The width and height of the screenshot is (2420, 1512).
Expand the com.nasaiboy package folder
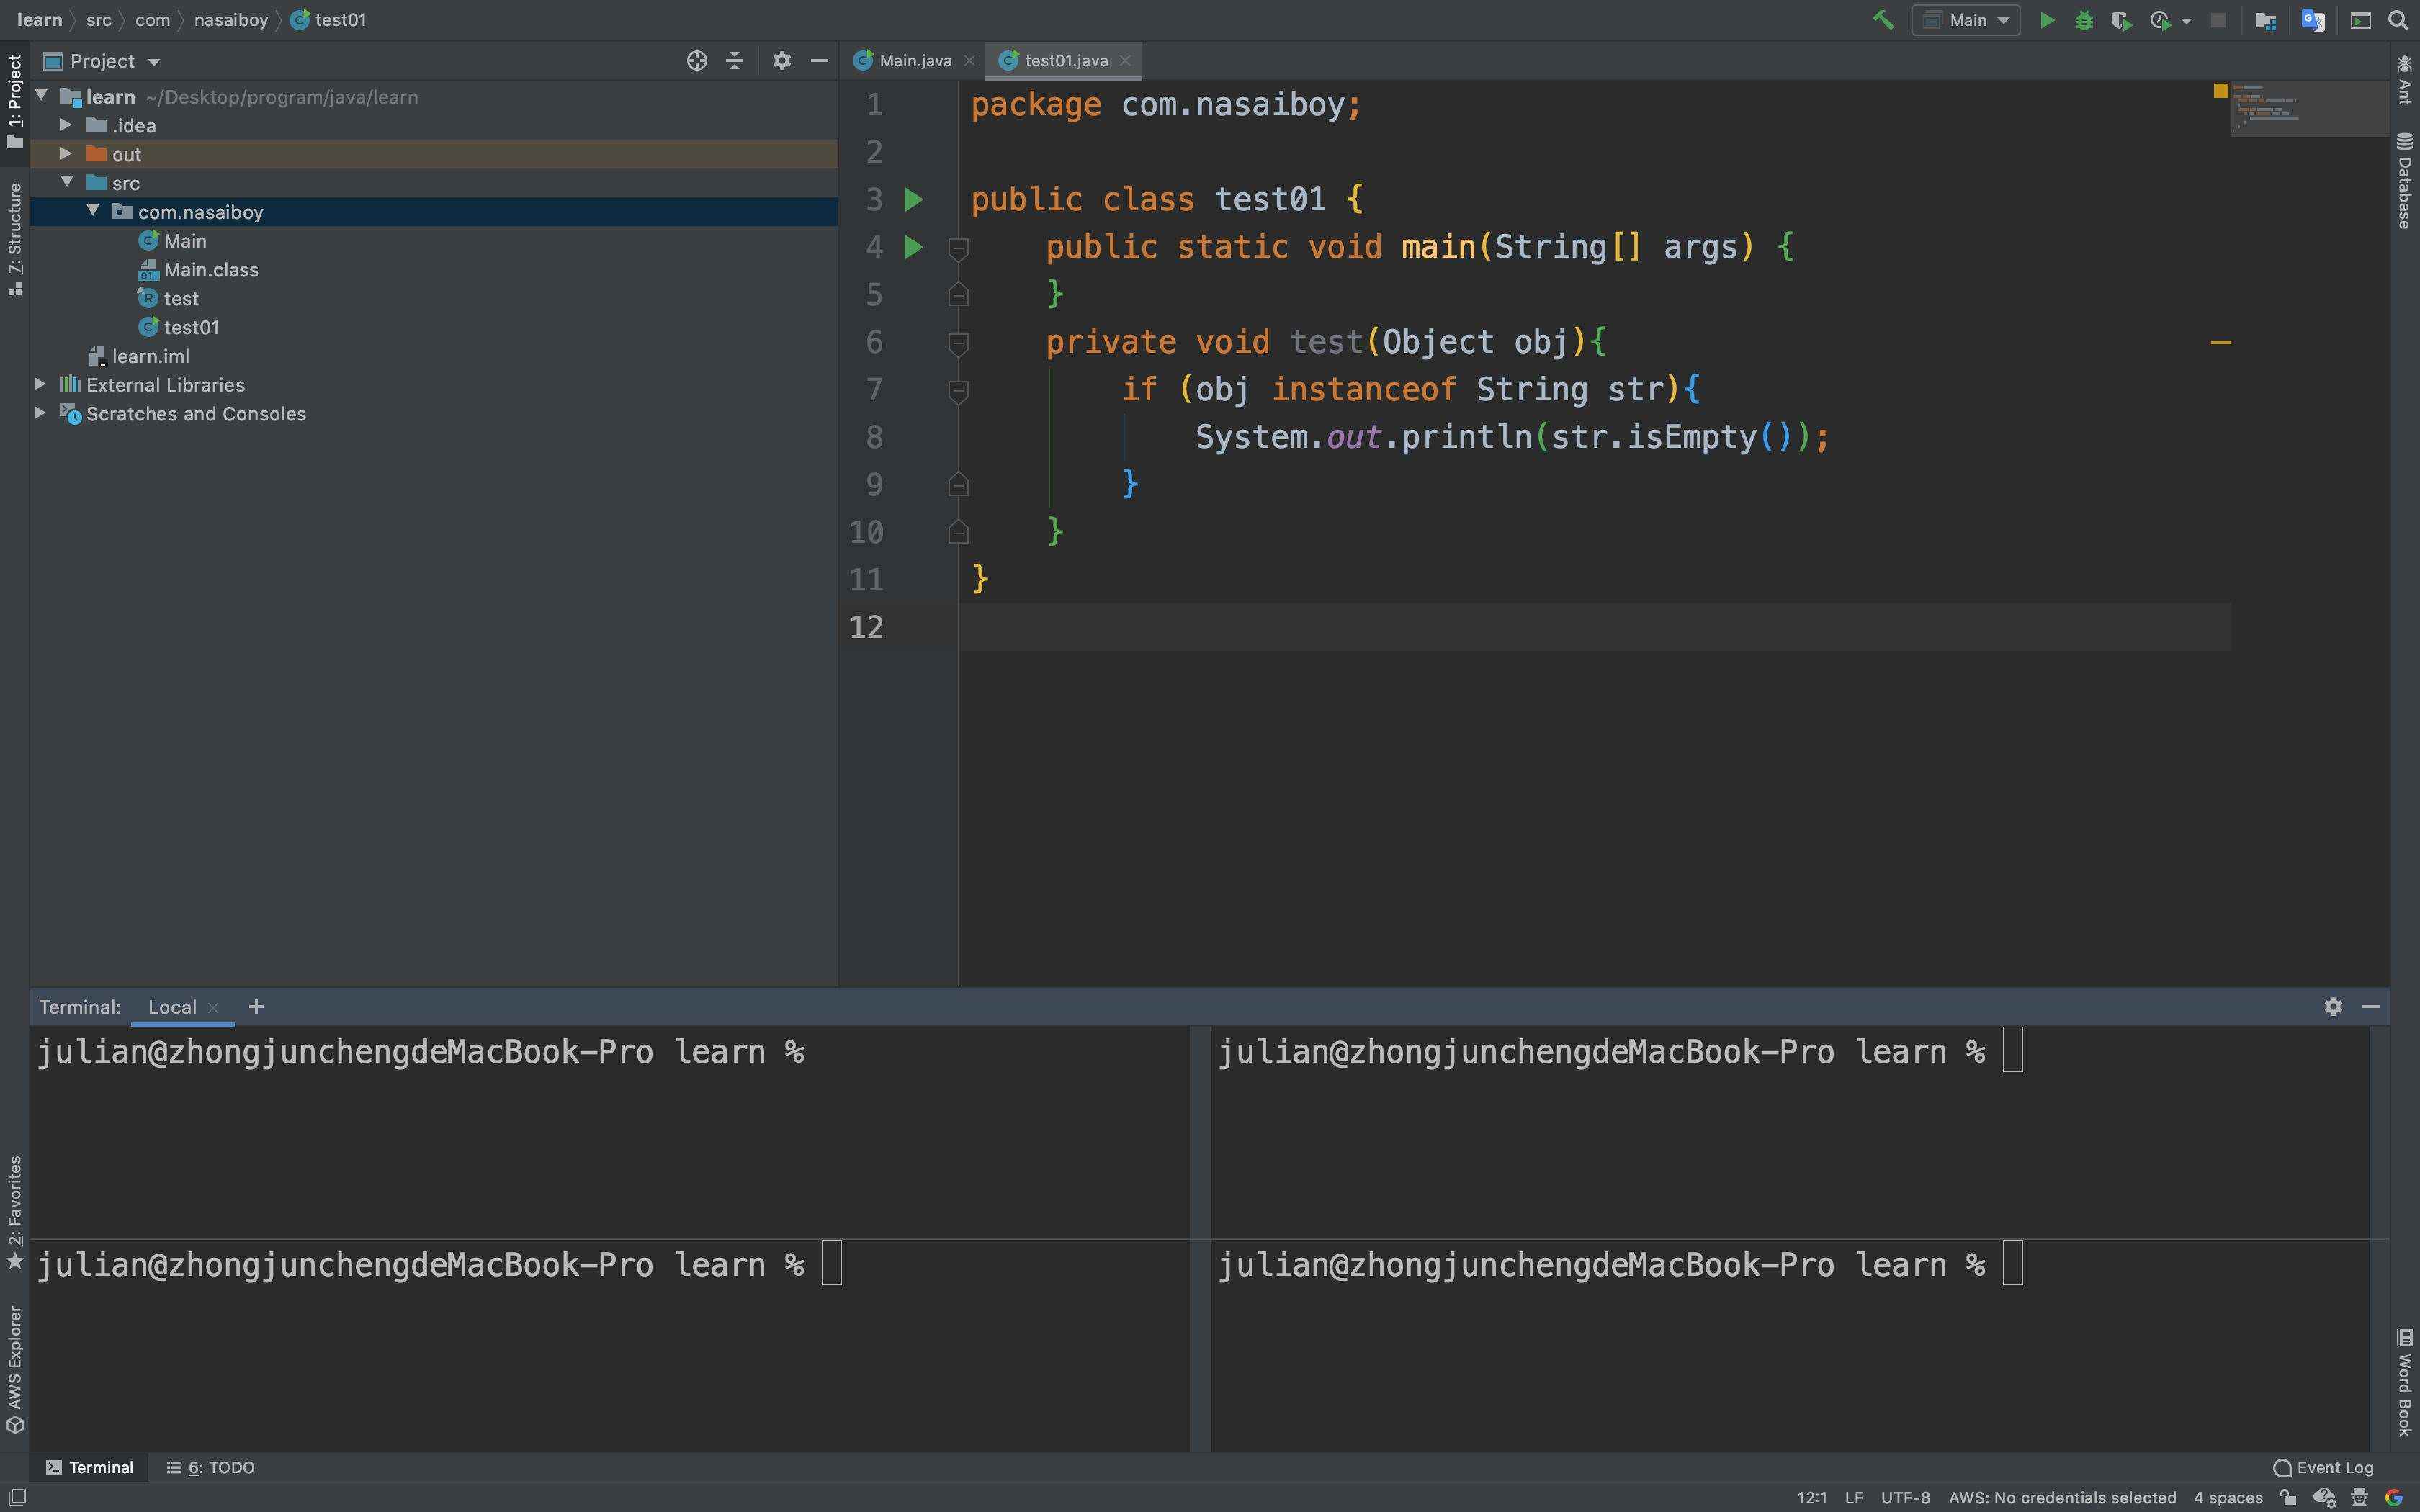pyautogui.click(x=92, y=212)
